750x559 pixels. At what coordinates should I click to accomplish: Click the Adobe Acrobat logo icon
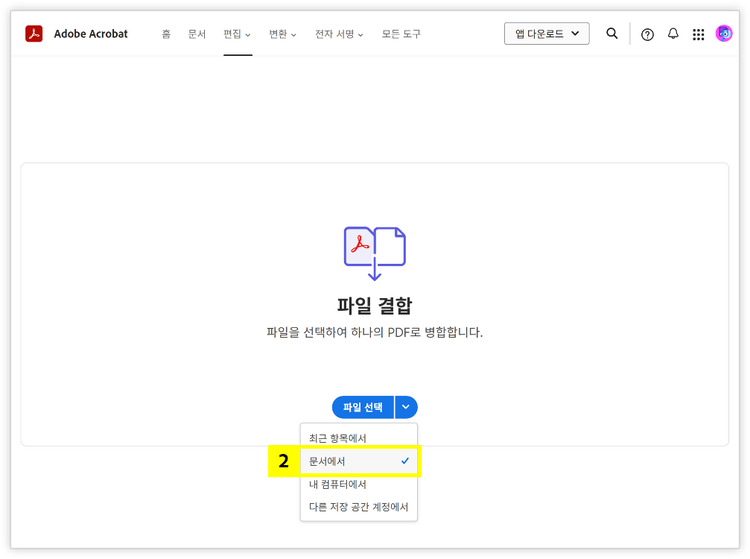tap(33, 34)
